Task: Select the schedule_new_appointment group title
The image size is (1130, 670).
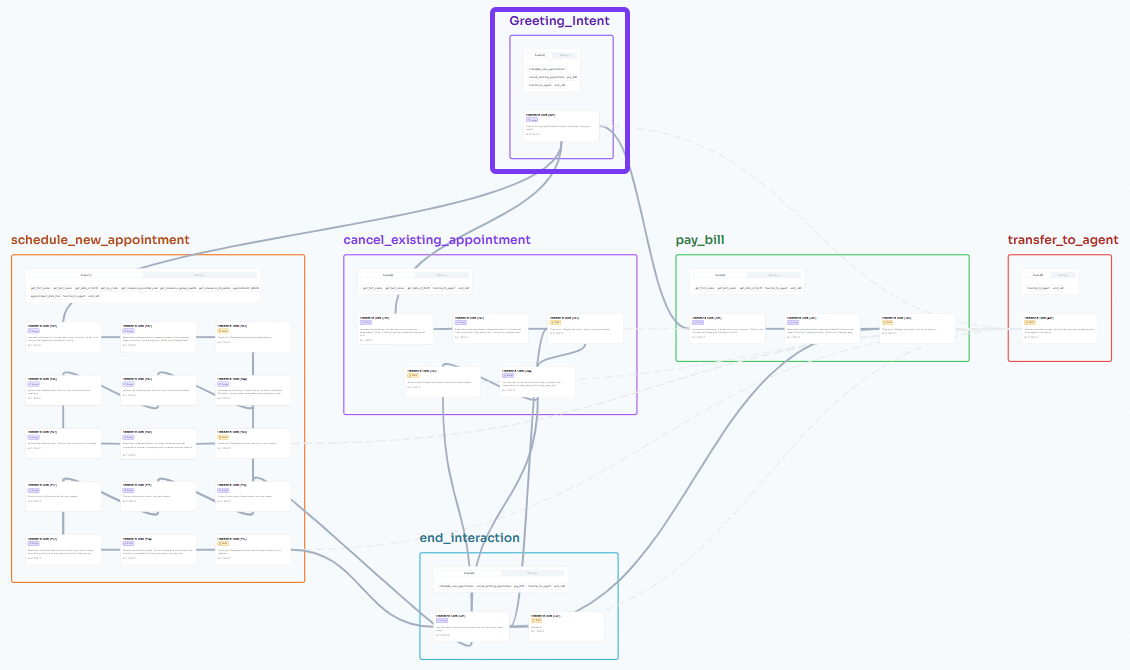Action: click(100, 240)
